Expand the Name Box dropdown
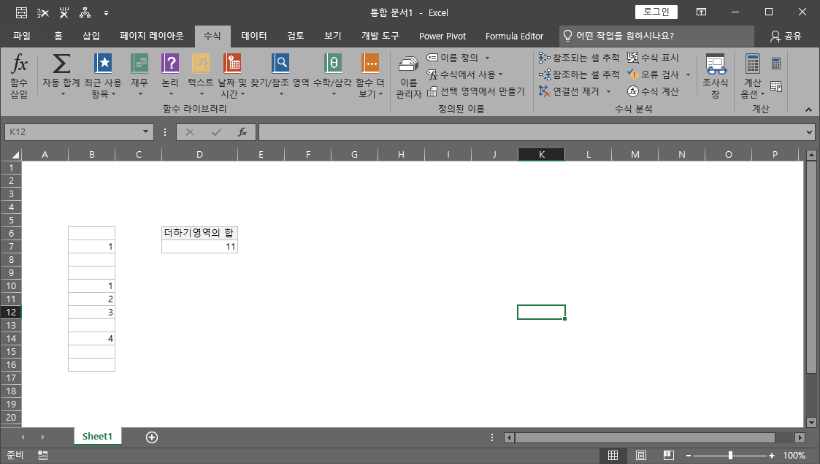The height and width of the screenshot is (464, 820). click(x=145, y=132)
